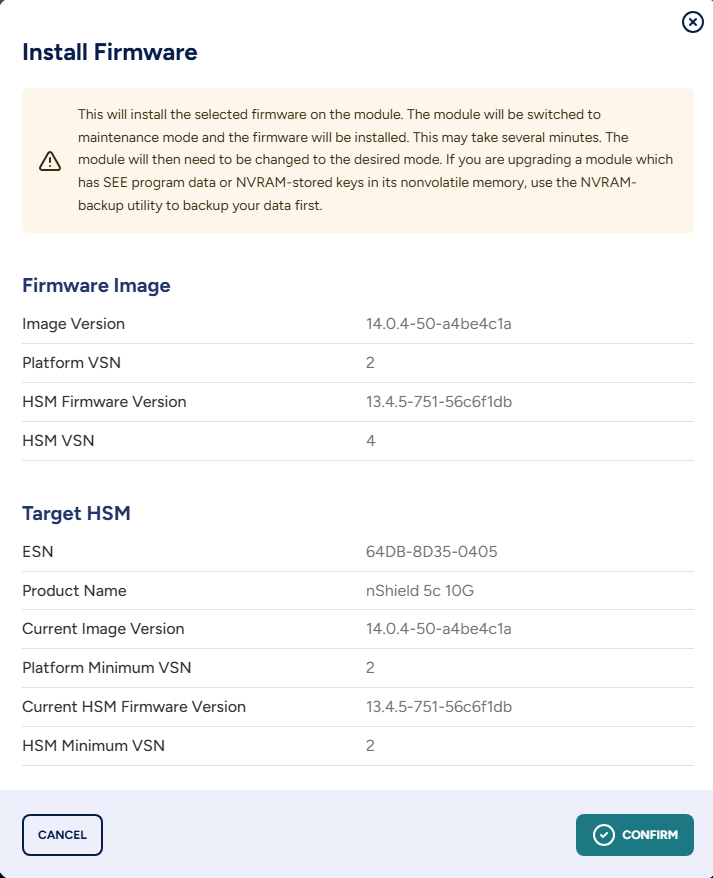Click the nShield 5c 10G product name

[420, 590]
